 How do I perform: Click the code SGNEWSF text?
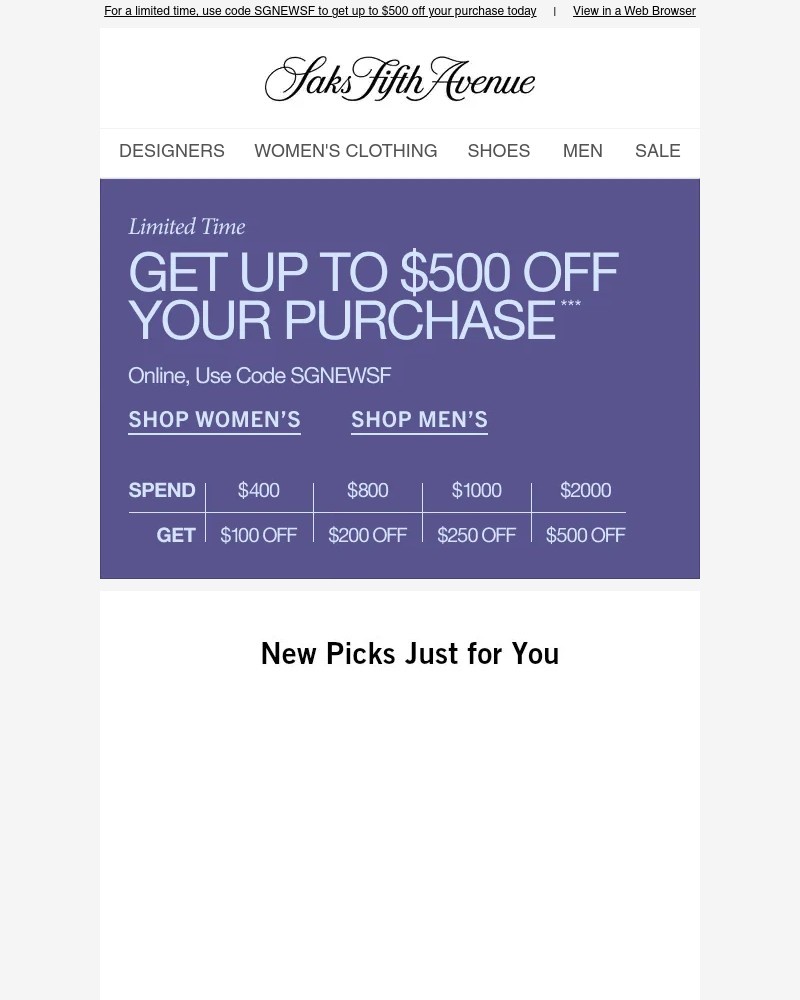click(259, 376)
